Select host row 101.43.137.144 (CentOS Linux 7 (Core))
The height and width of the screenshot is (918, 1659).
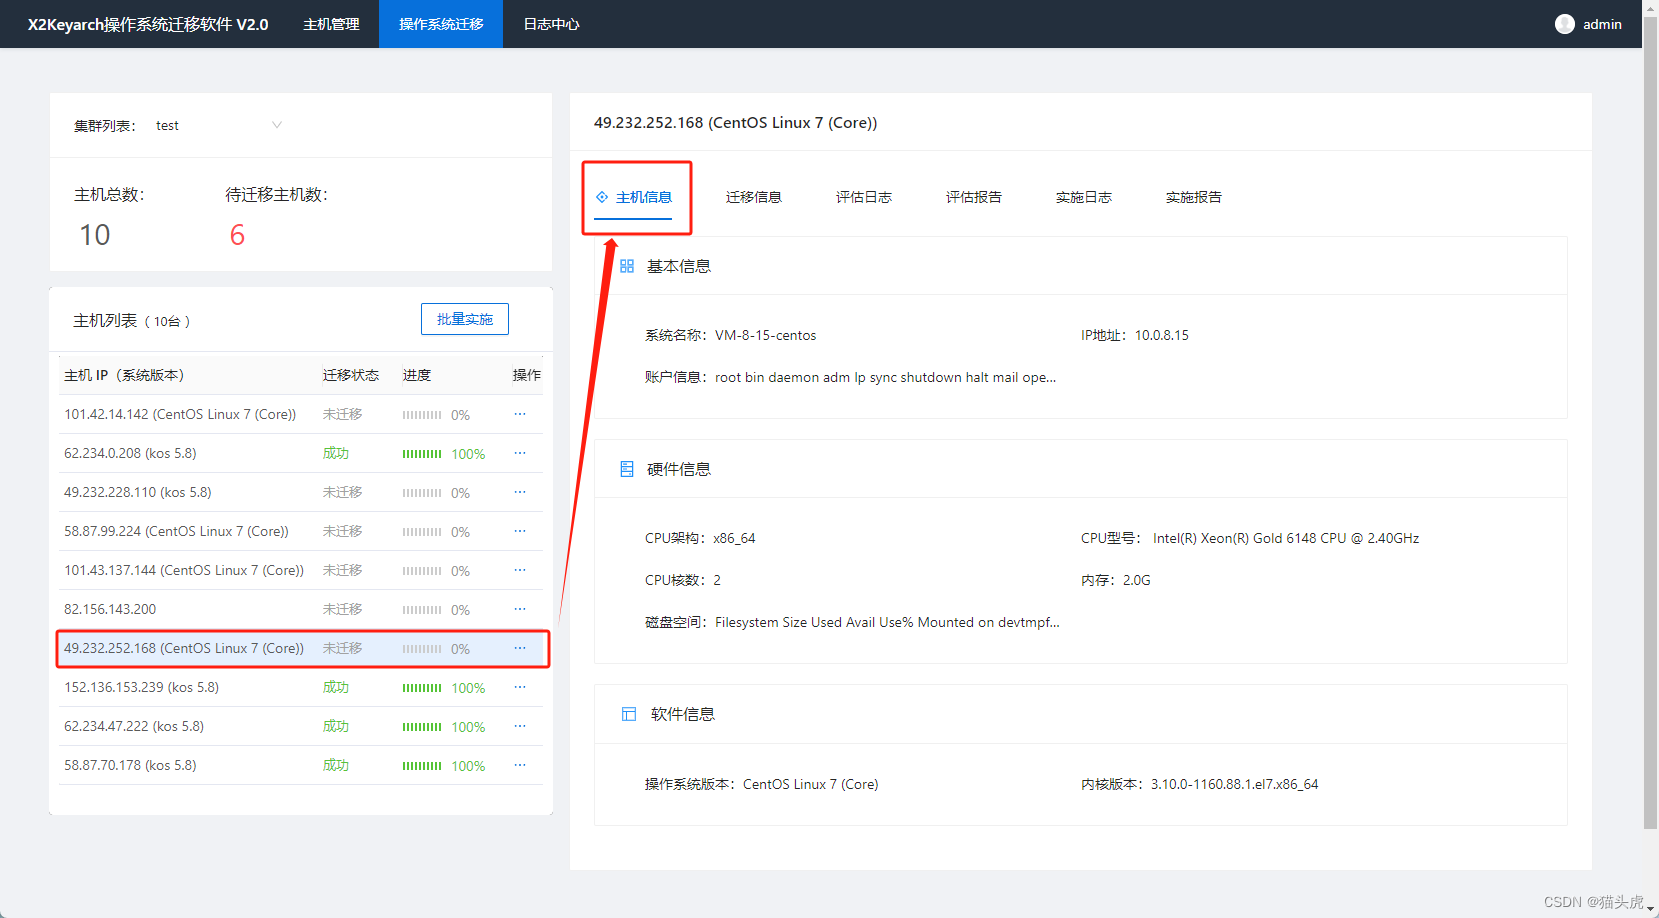[x=300, y=570]
